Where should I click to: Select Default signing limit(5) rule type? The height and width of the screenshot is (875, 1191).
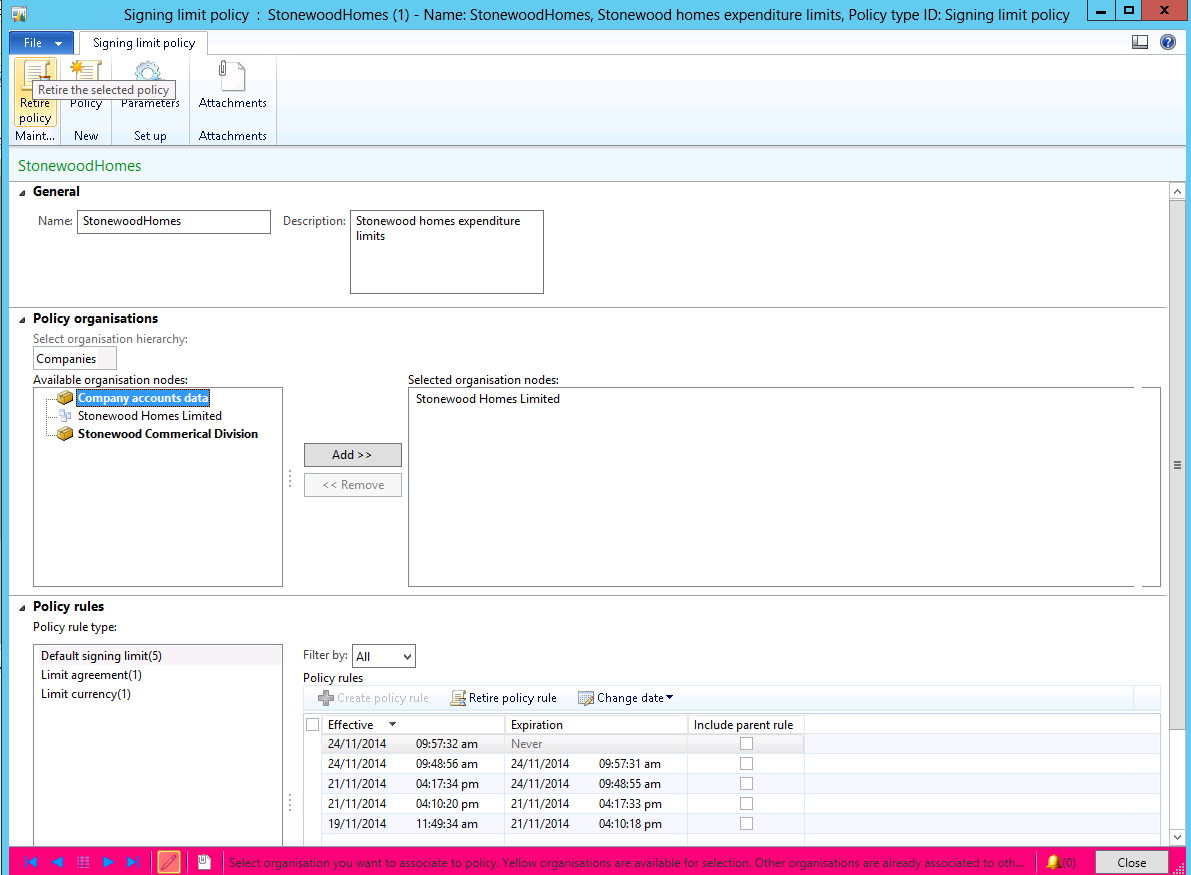[x=158, y=655]
